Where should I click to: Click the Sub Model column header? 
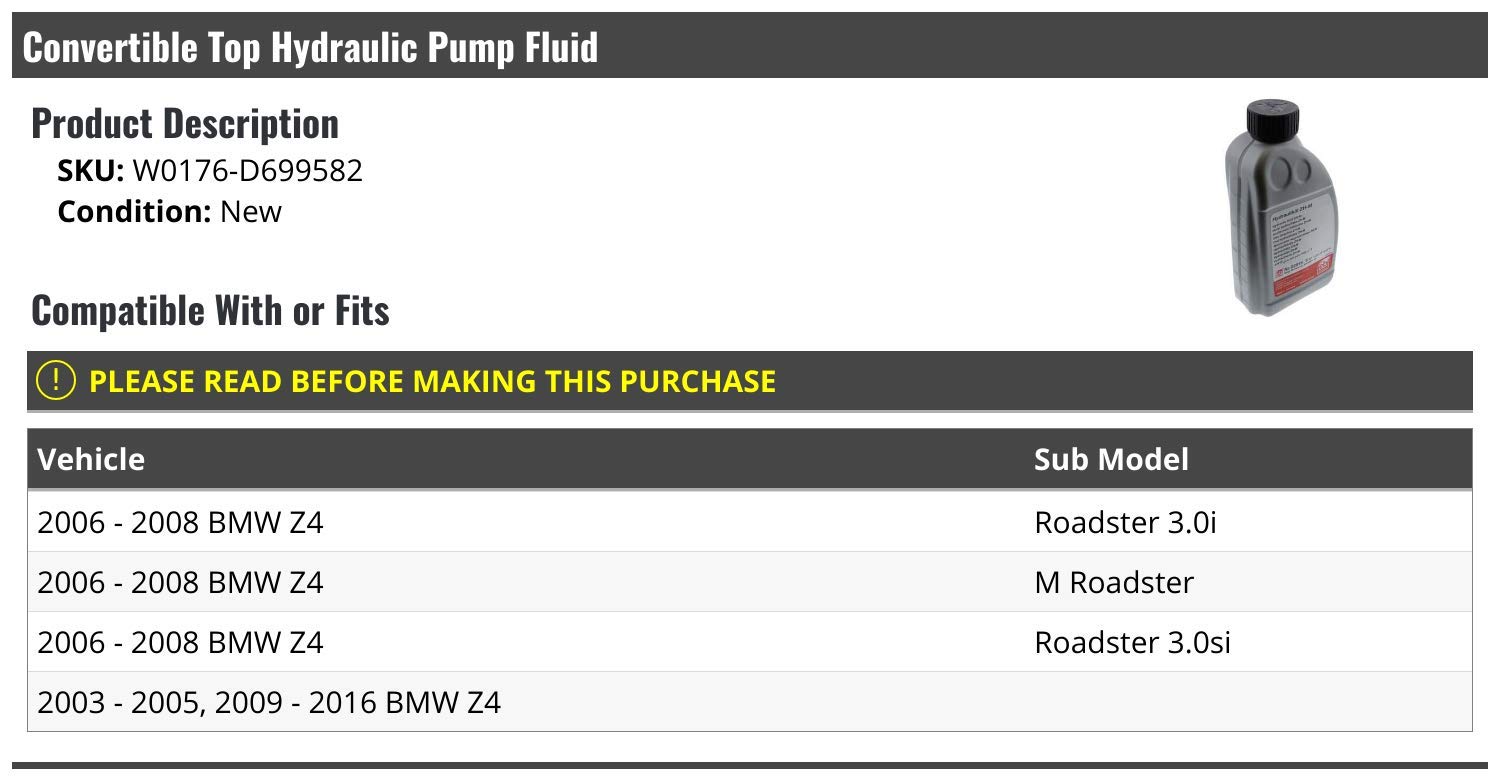(x=1111, y=459)
